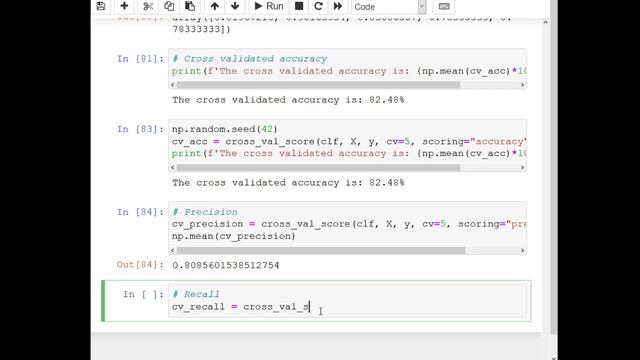Click the cv_acc assignment line in cell 83
The width and height of the screenshot is (640, 360).
point(349,142)
